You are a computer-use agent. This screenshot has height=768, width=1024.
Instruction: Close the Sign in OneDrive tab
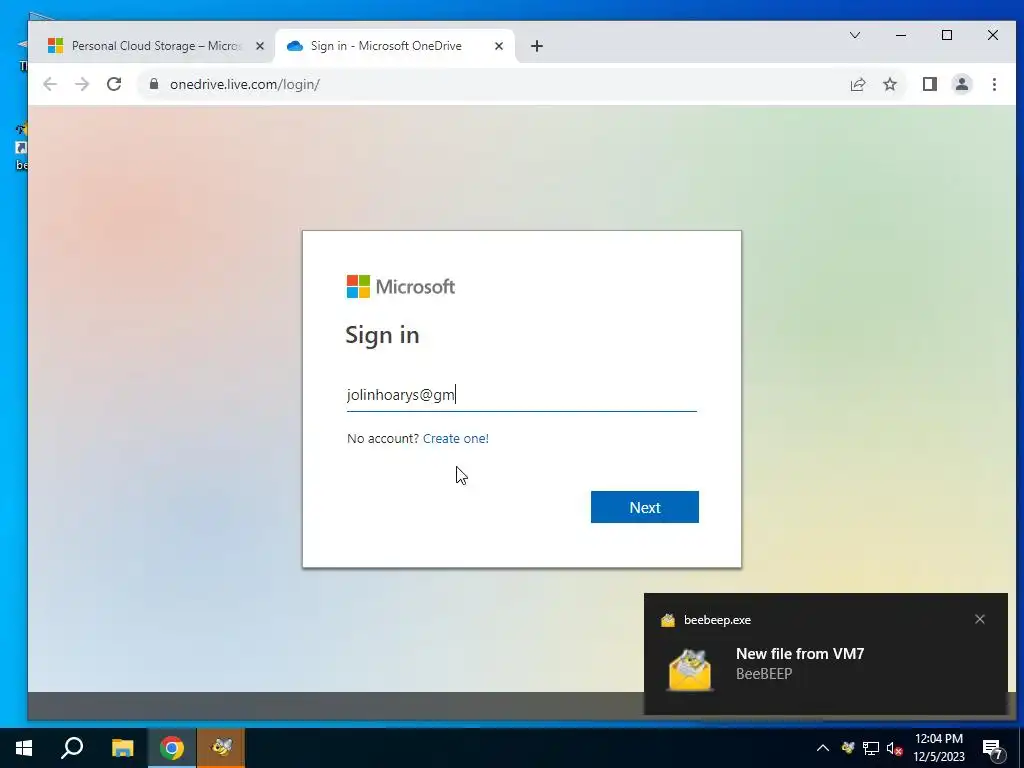point(499,46)
